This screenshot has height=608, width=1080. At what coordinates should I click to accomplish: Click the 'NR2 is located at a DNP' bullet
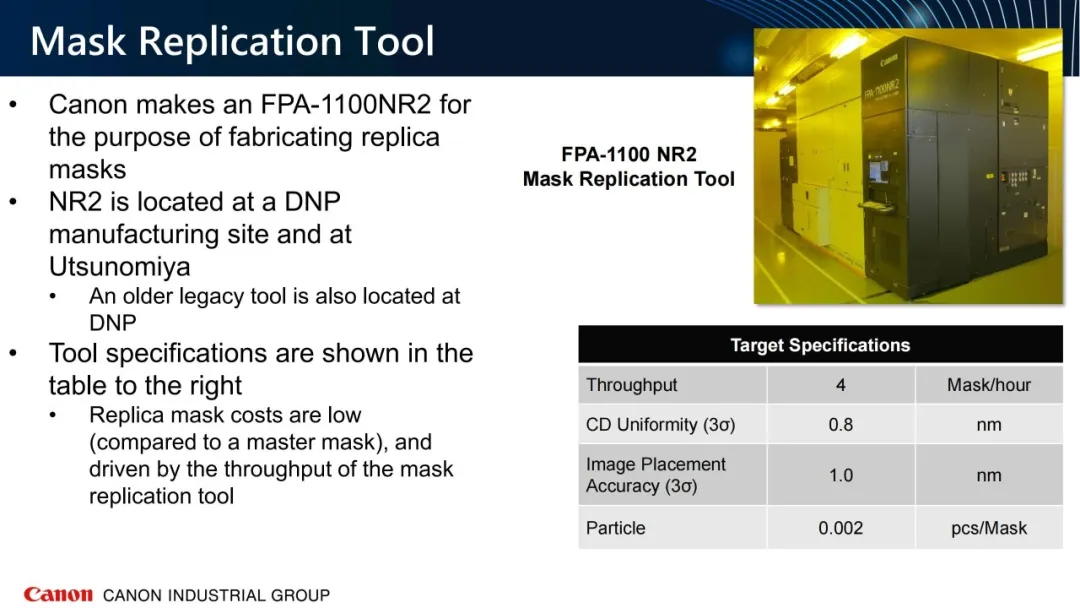[x=200, y=233]
